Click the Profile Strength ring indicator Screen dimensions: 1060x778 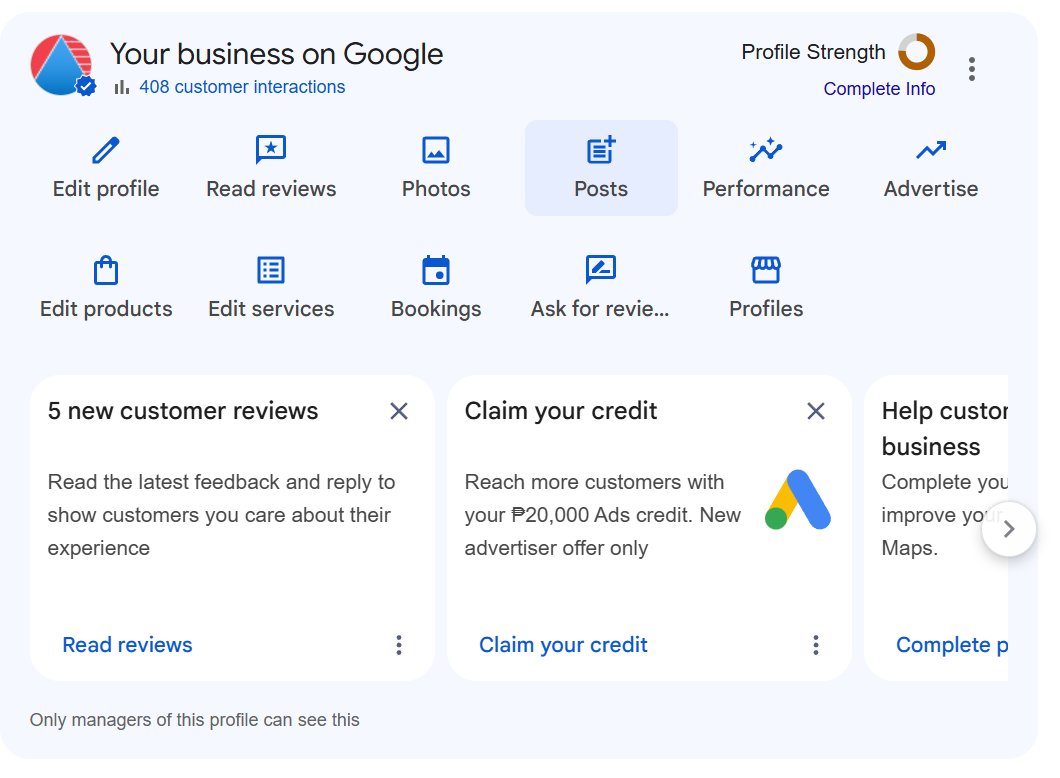point(917,51)
